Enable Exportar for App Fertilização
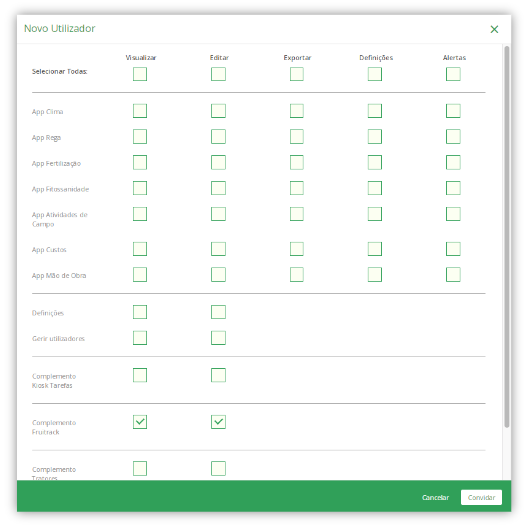Viewport: 525px width, 530px height. click(x=296, y=162)
